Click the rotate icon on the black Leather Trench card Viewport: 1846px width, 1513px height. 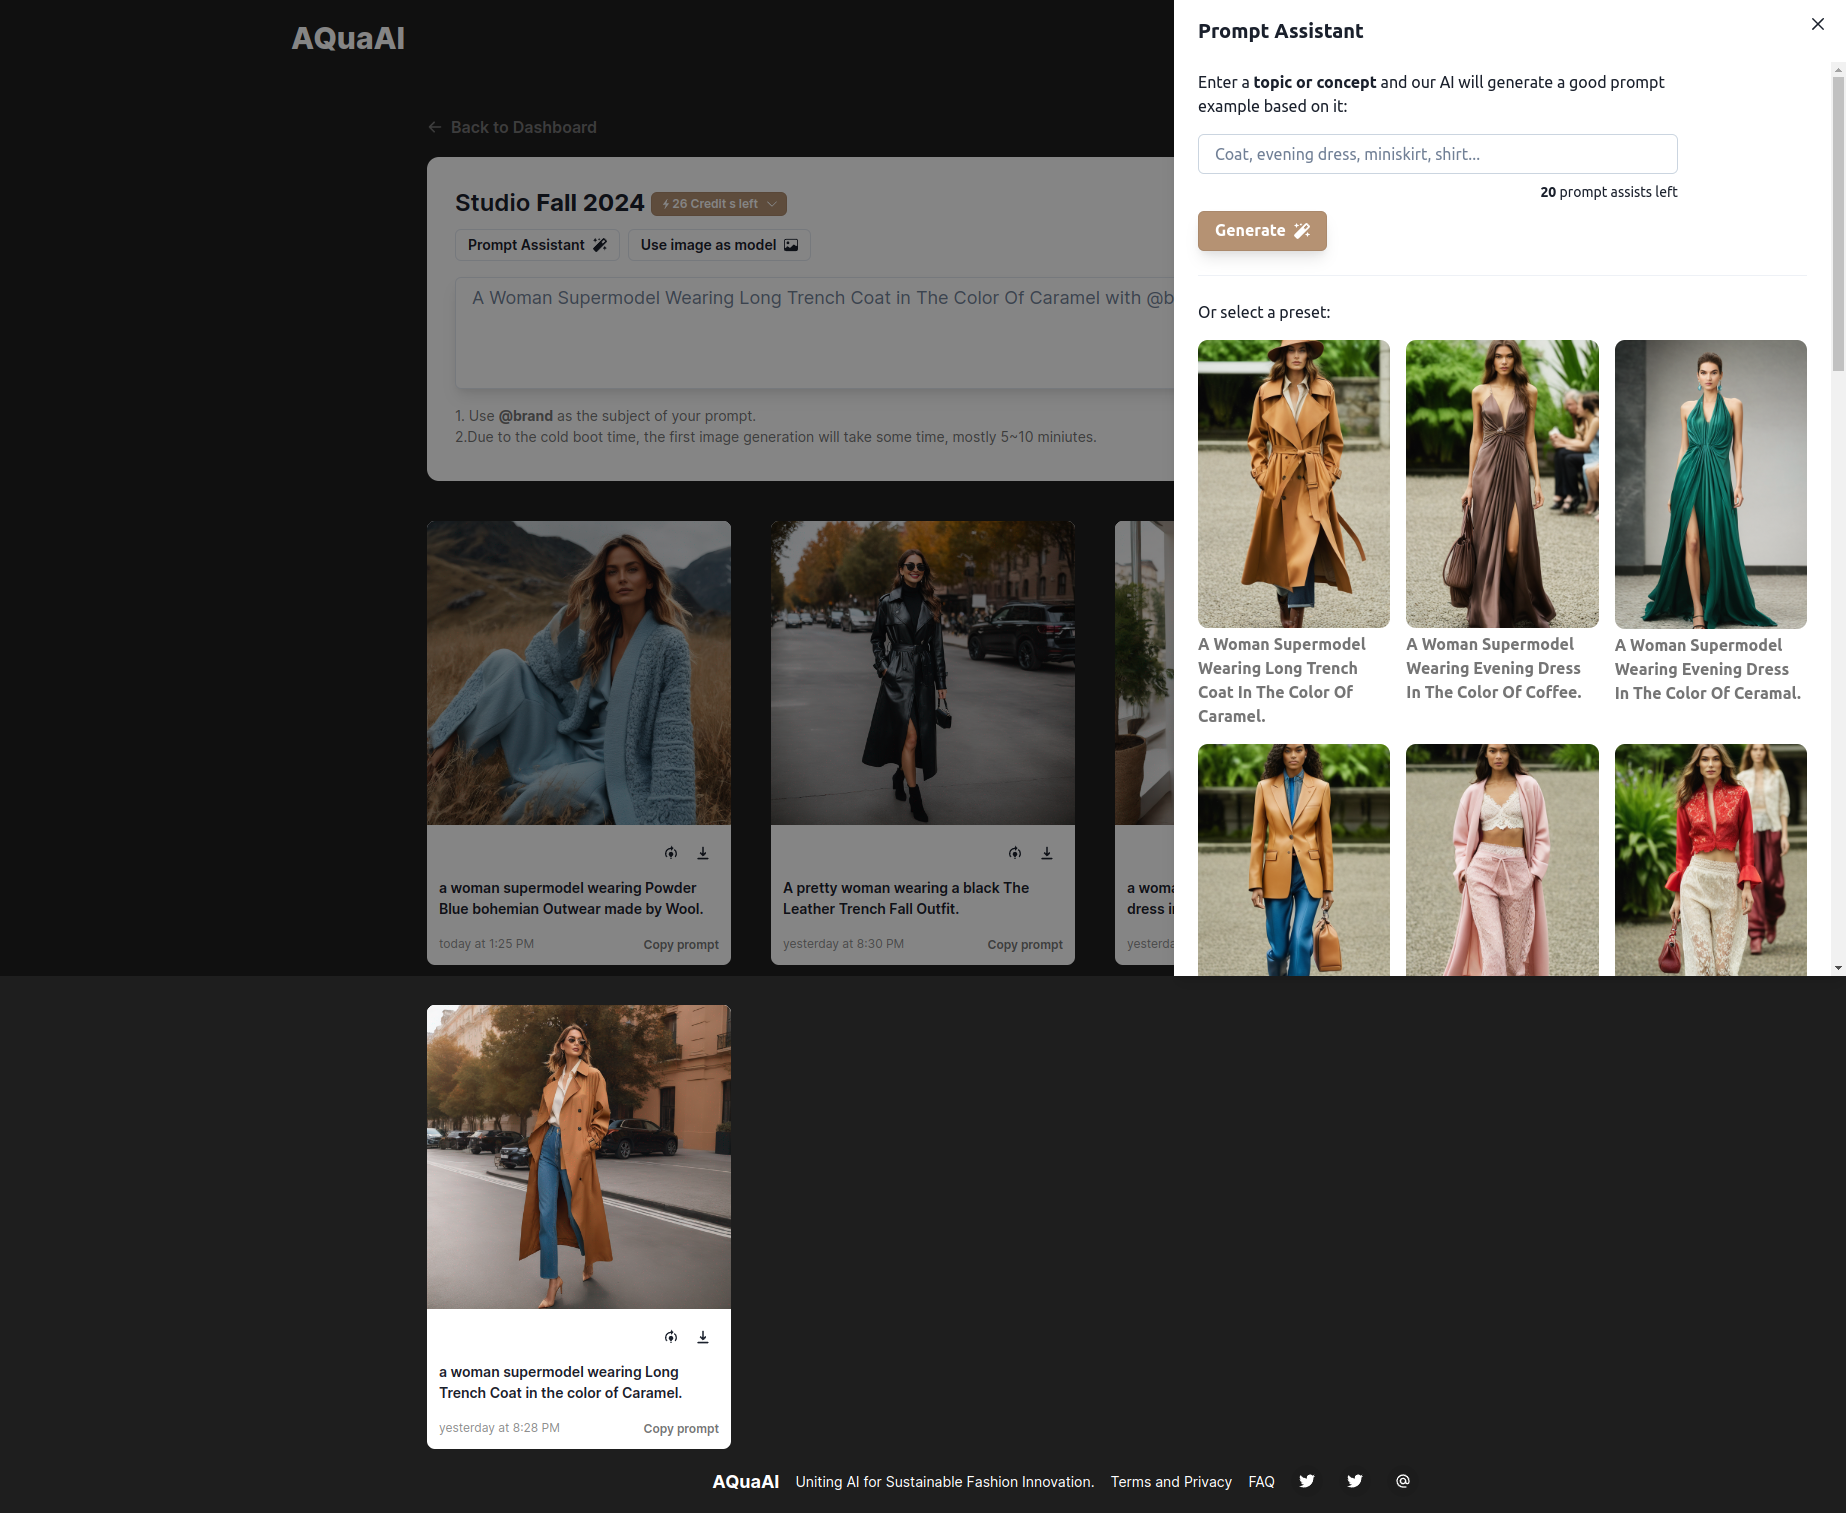[1015, 853]
